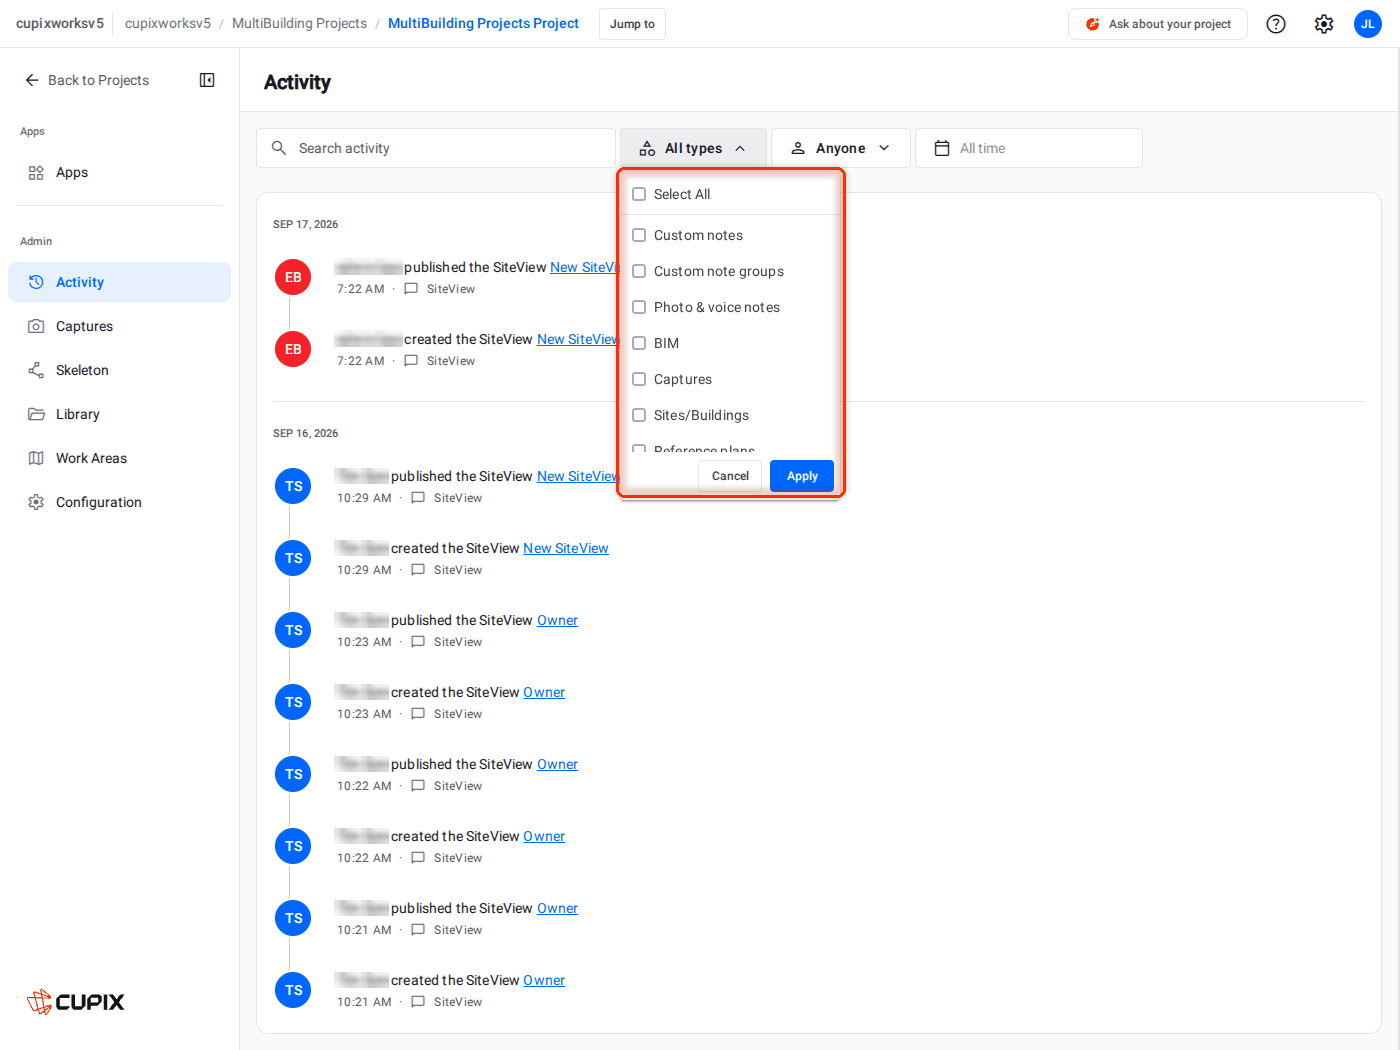
Task: Collapse the sidebar panel icon
Action: pos(207,80)
